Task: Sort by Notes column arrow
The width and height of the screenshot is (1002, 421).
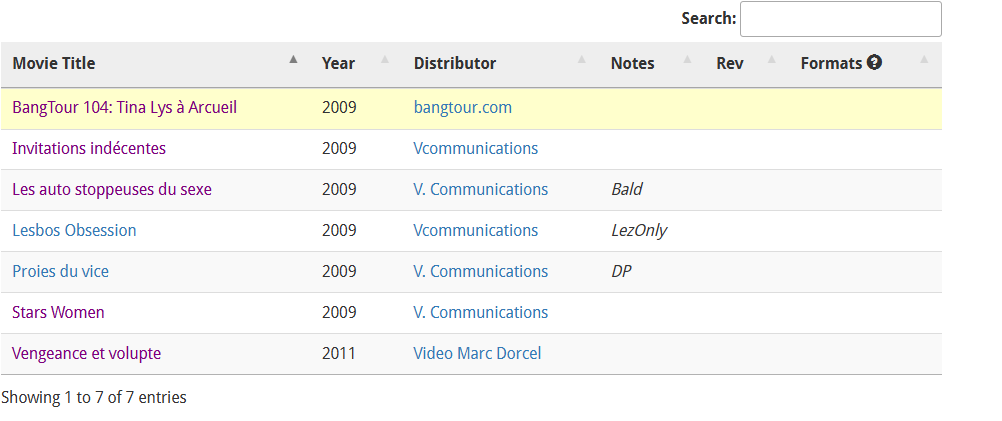Action: (x=687, y=60)
